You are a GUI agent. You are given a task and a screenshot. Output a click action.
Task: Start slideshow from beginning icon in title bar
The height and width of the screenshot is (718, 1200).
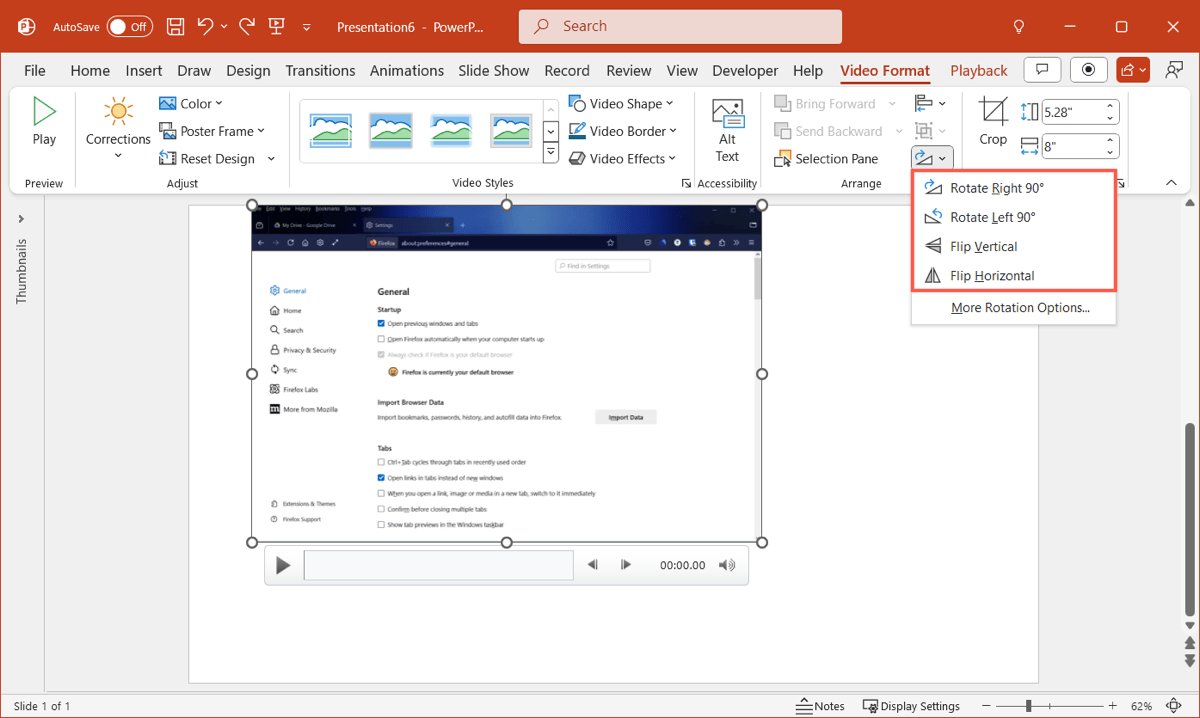point(277,27)
